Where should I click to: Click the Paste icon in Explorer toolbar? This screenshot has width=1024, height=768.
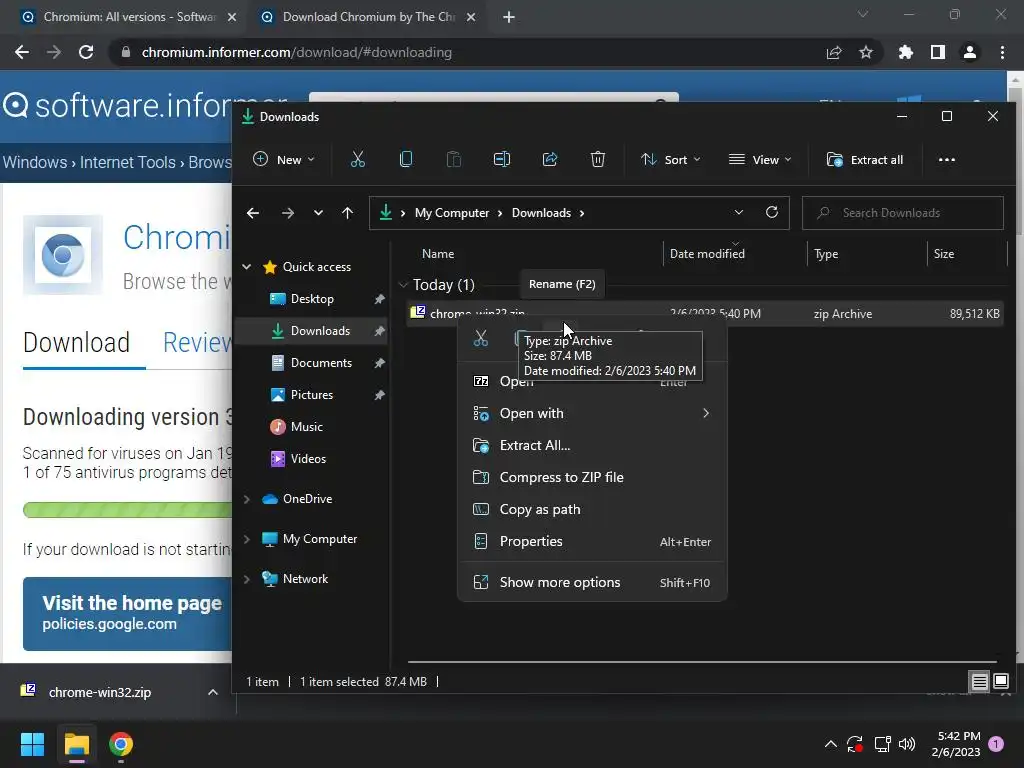pyautogui.click(x=453, y=159)
